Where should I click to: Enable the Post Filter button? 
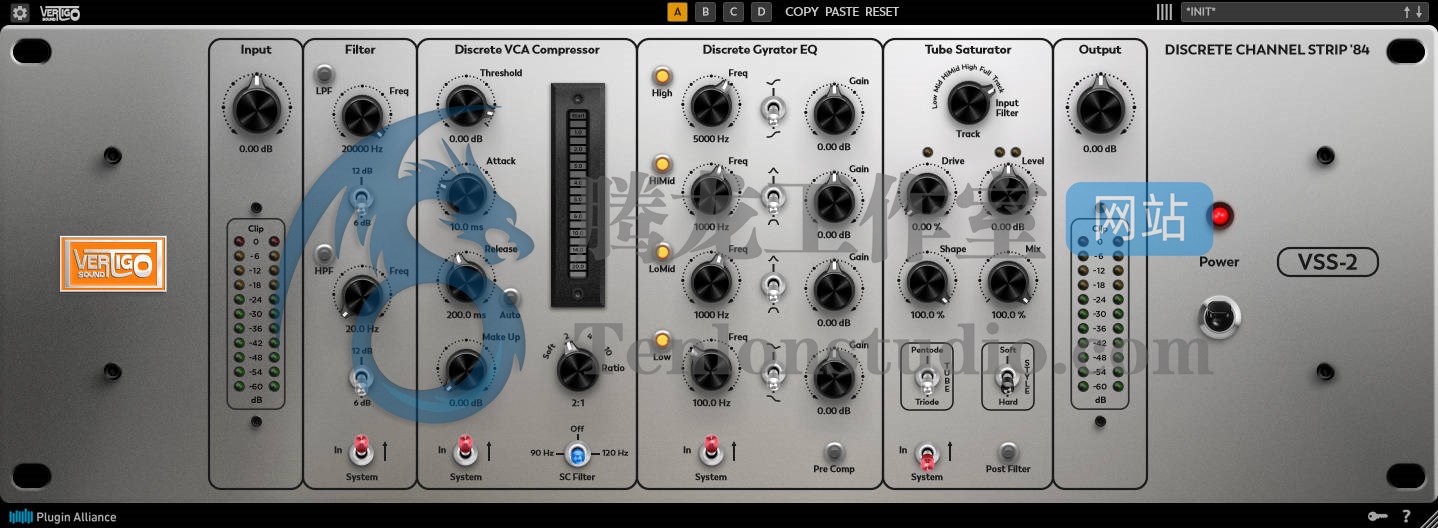[x=1008, y=452]
